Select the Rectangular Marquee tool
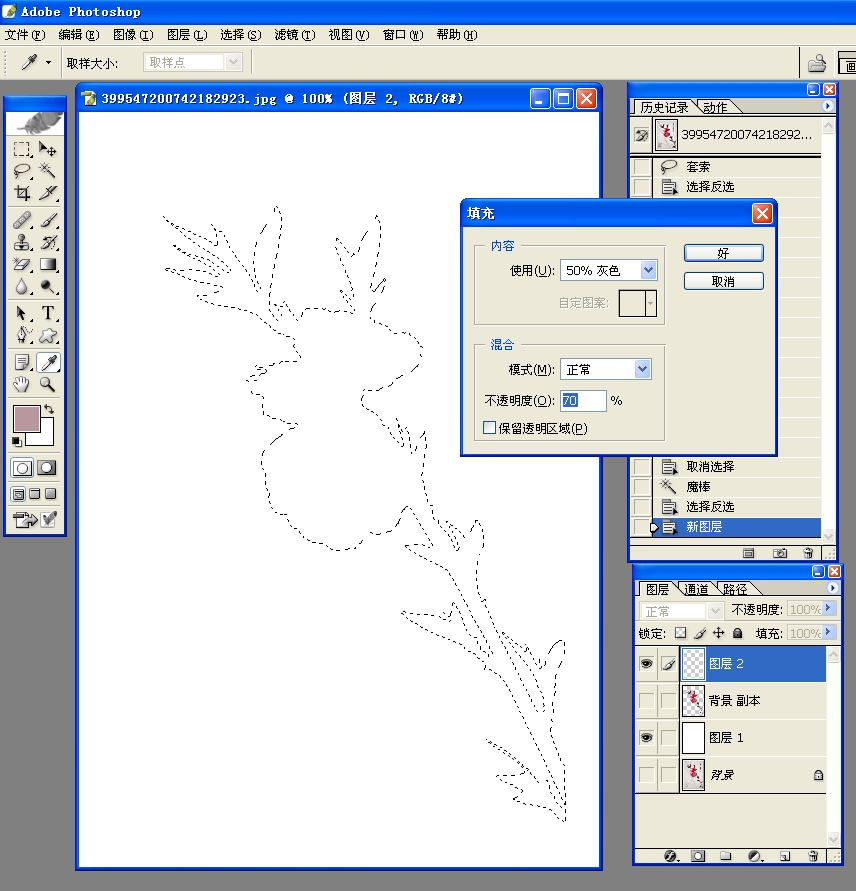 pos(22,149)
